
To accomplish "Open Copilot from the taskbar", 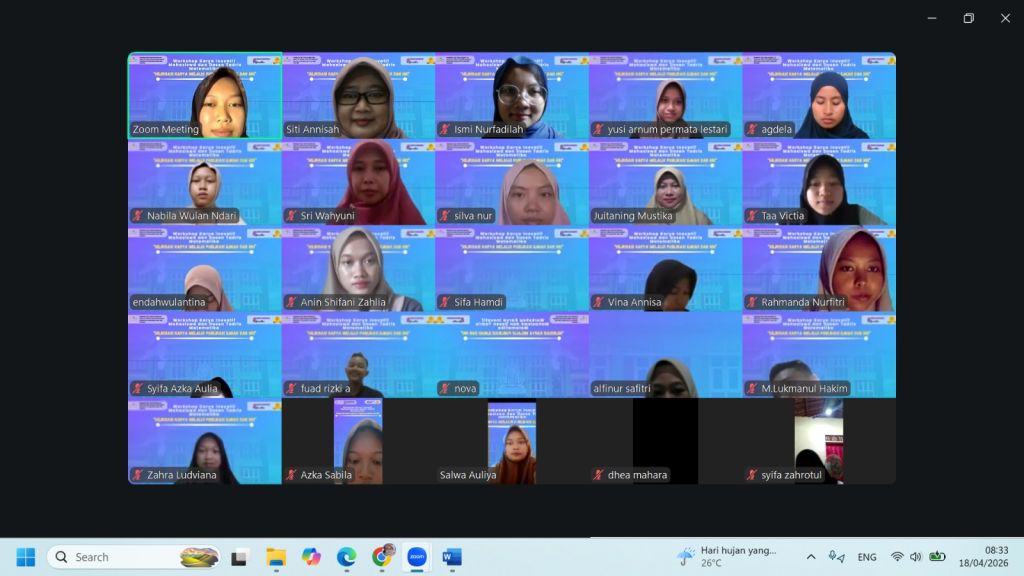I will (311, 557).
